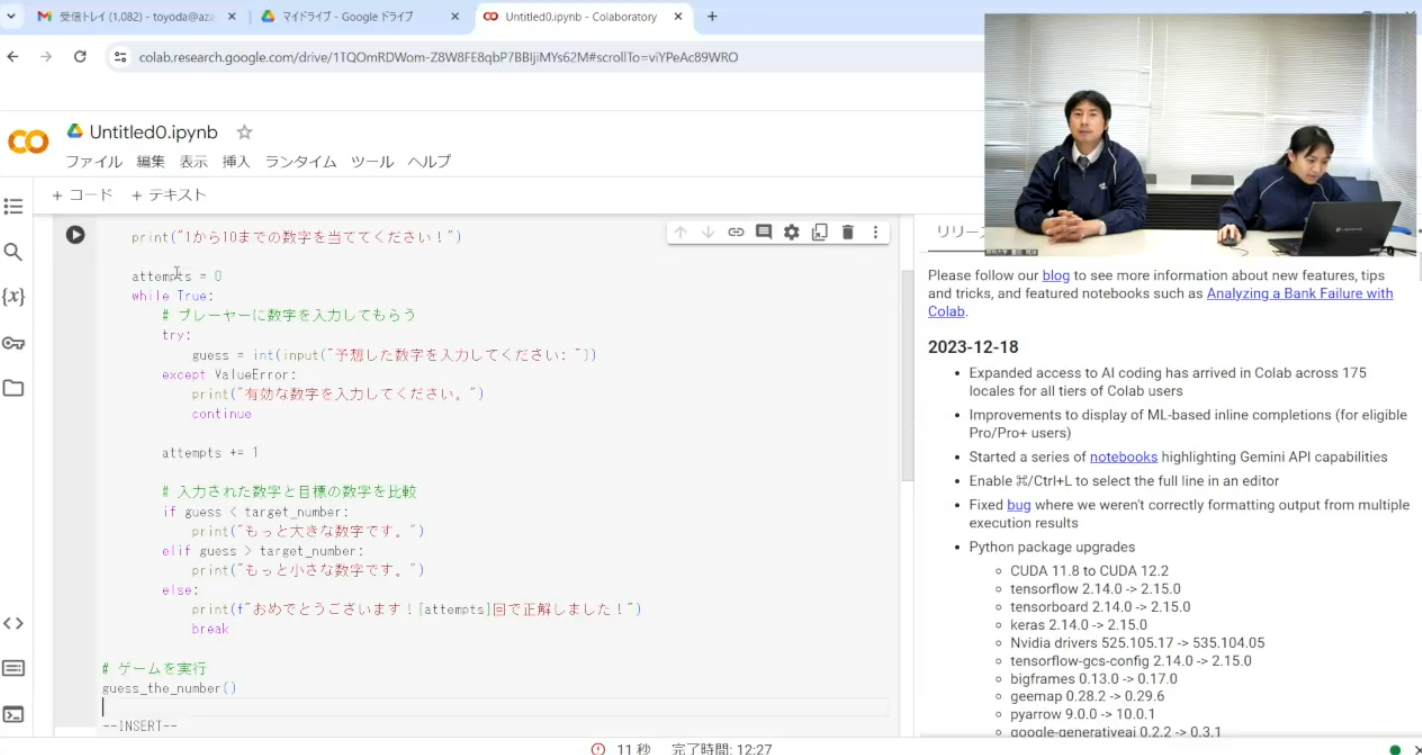Viewport: 1422px width, 755px height.
Task: Open the ファイル menu
Action: 94,162
